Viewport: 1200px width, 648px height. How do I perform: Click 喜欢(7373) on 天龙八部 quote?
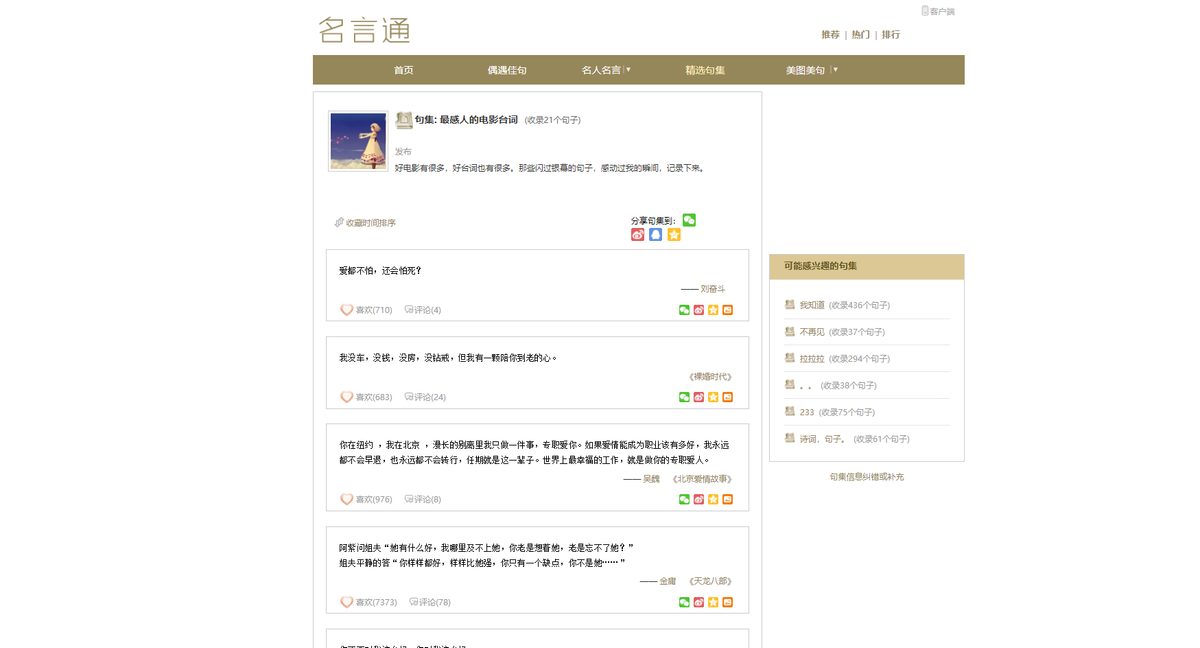click(377, 602)
